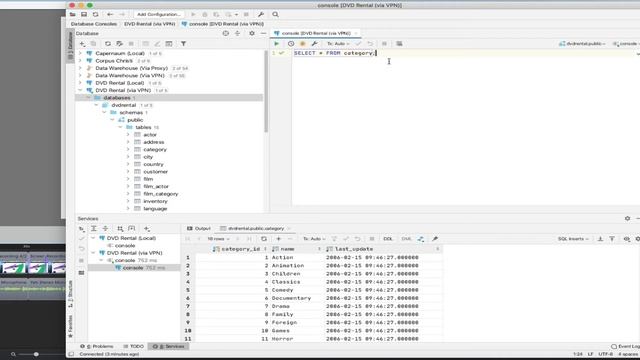Open the SQL Inserts extractor dropdown

[573, 239]
